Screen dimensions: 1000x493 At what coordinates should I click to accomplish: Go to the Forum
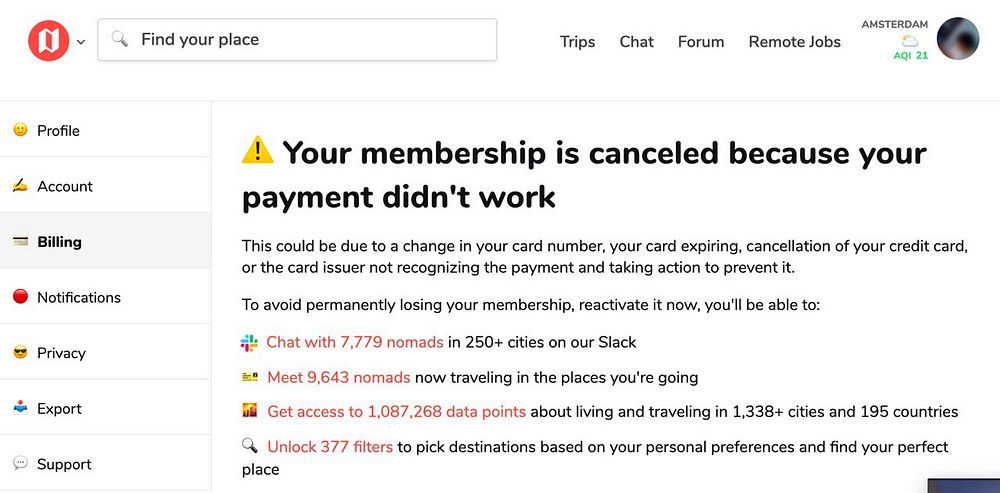pos(701,42)
